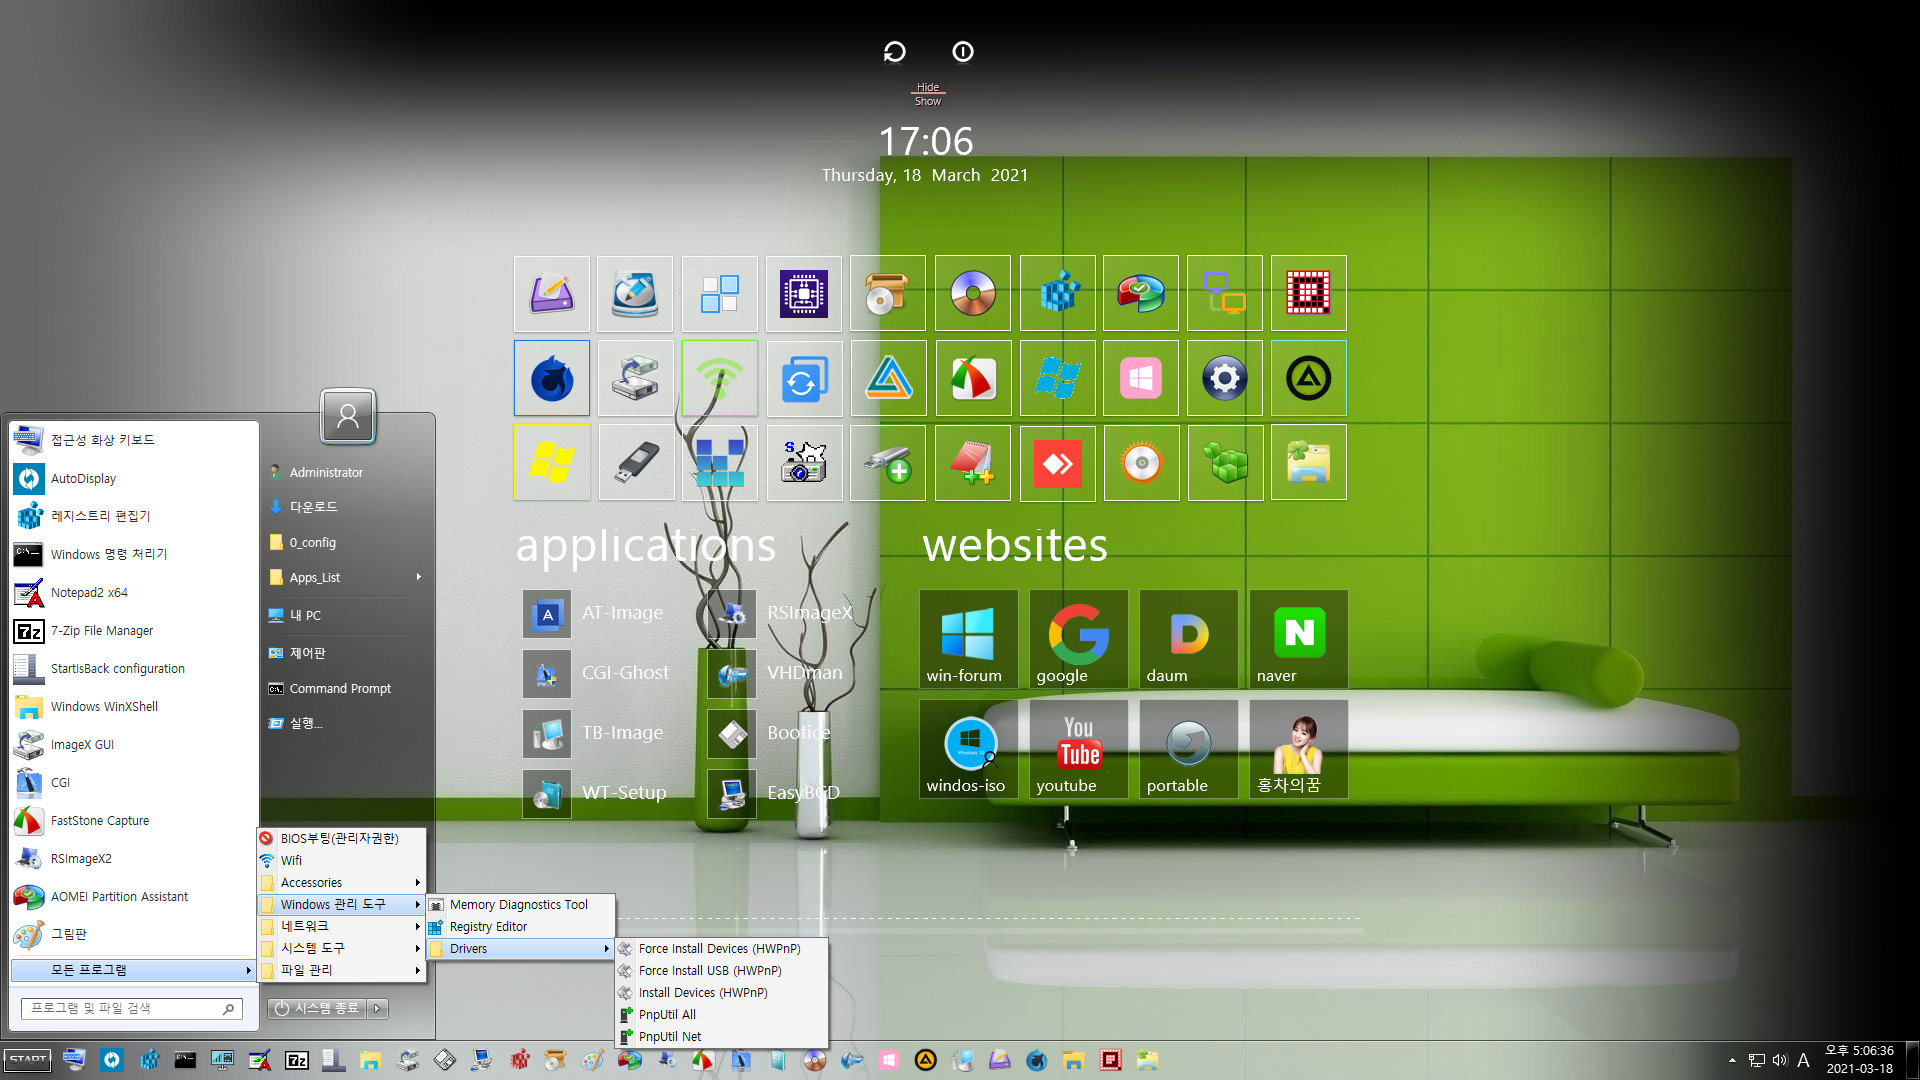Image resolution: width=1920 pixels, height=1080 pixels.
Task: Expand the Drivers submenu
Action: coord(520,949)
